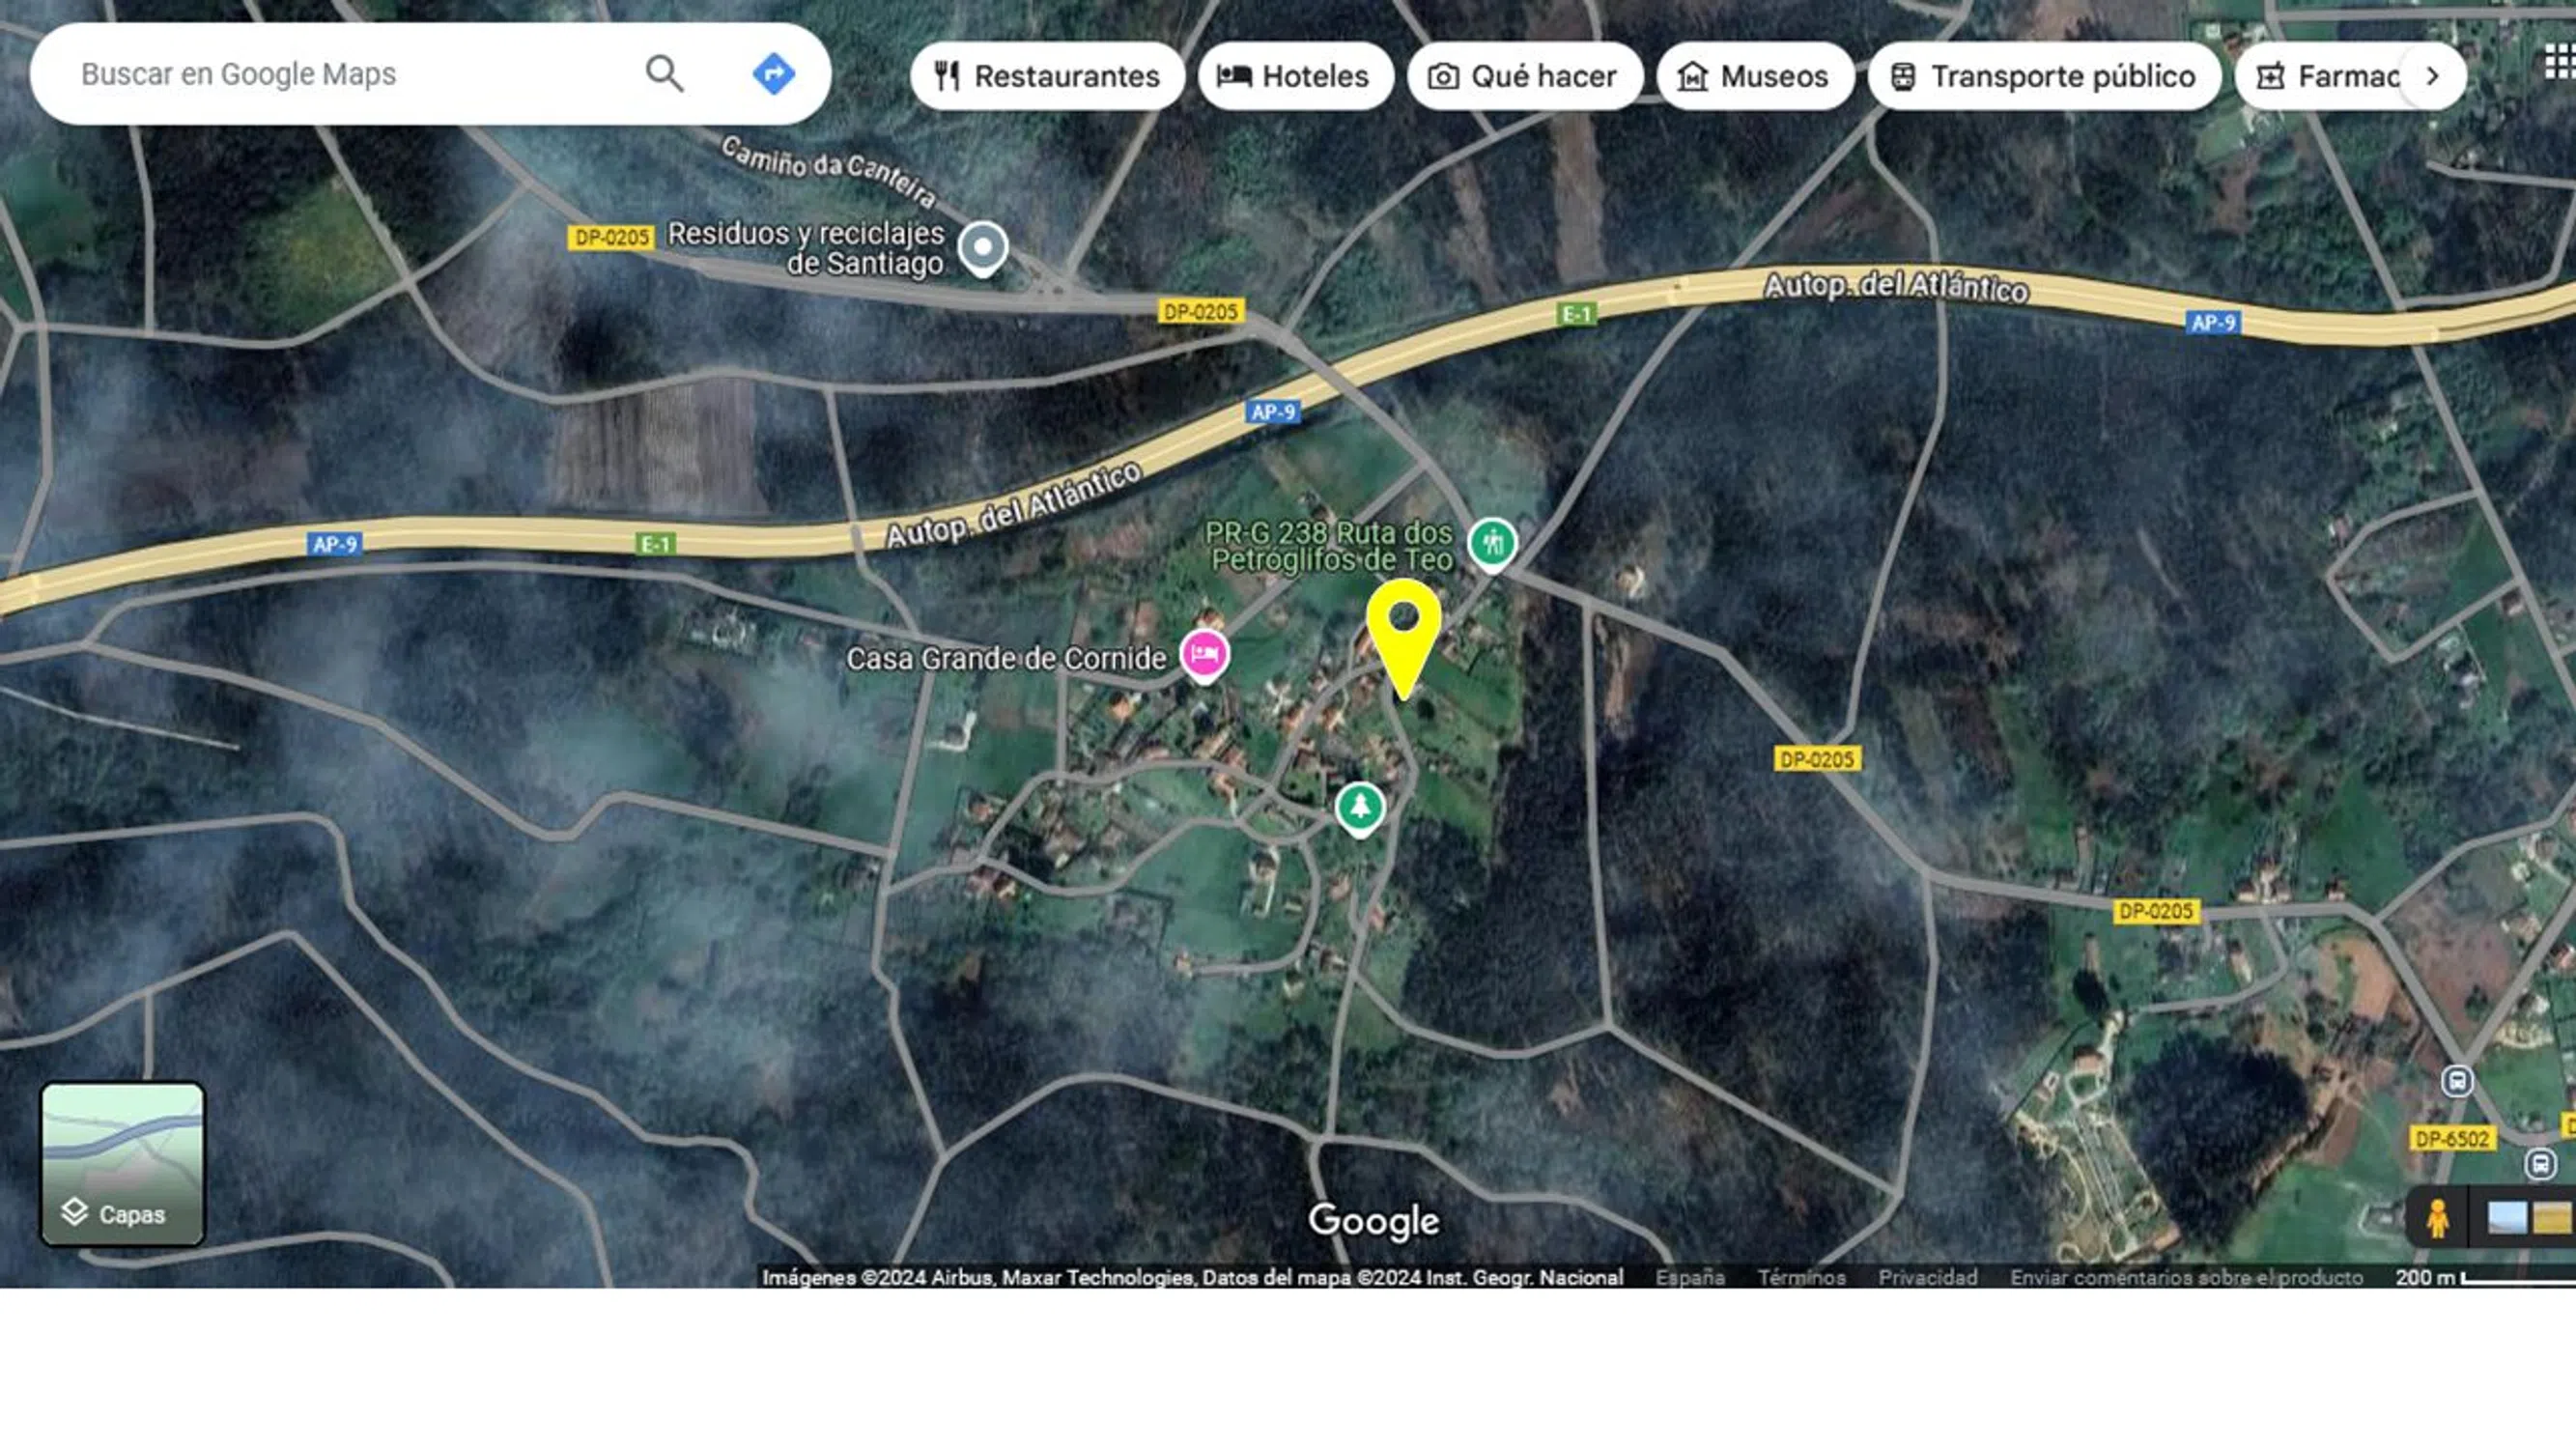Click the Ruta dos Petroglifos hiking marker
The height and width of the screenshot is (1449, 2576).
1492,543
